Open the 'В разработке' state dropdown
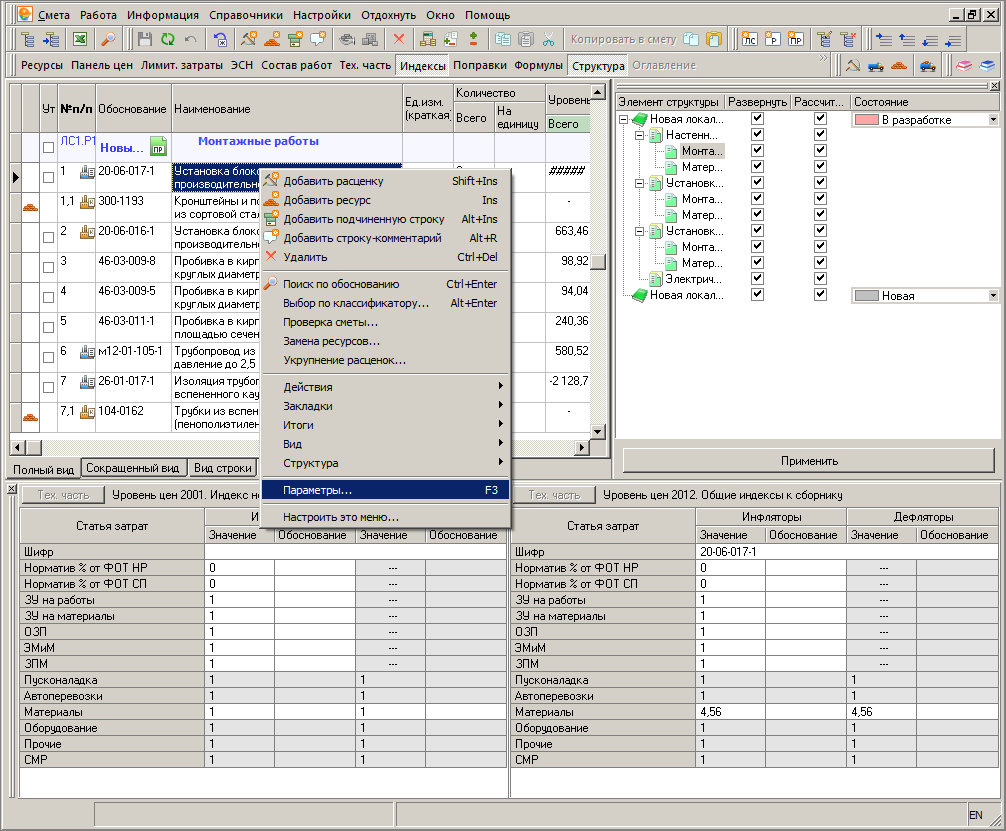Screen dimensions: 1006x831 993,119
